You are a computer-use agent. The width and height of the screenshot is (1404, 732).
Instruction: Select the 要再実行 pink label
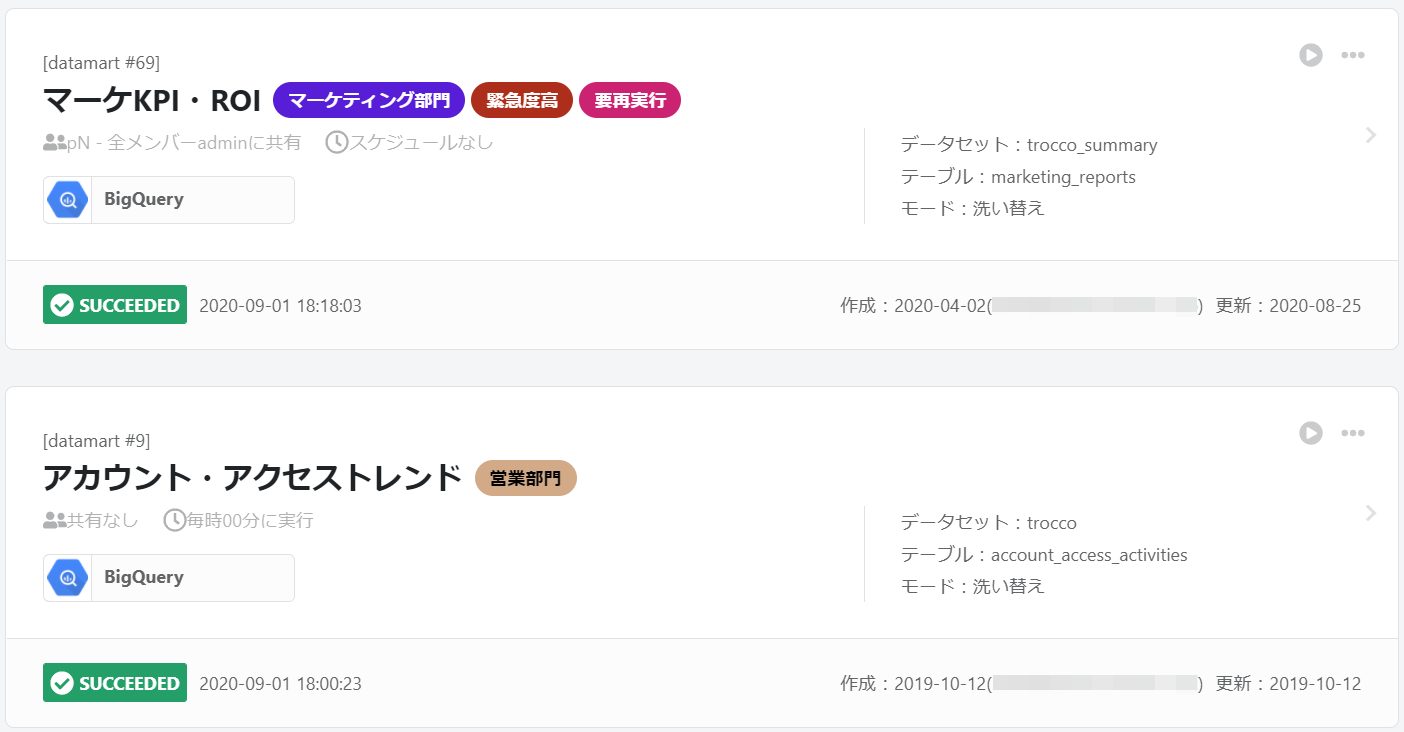pyautogui.click(x=630, y=100)
